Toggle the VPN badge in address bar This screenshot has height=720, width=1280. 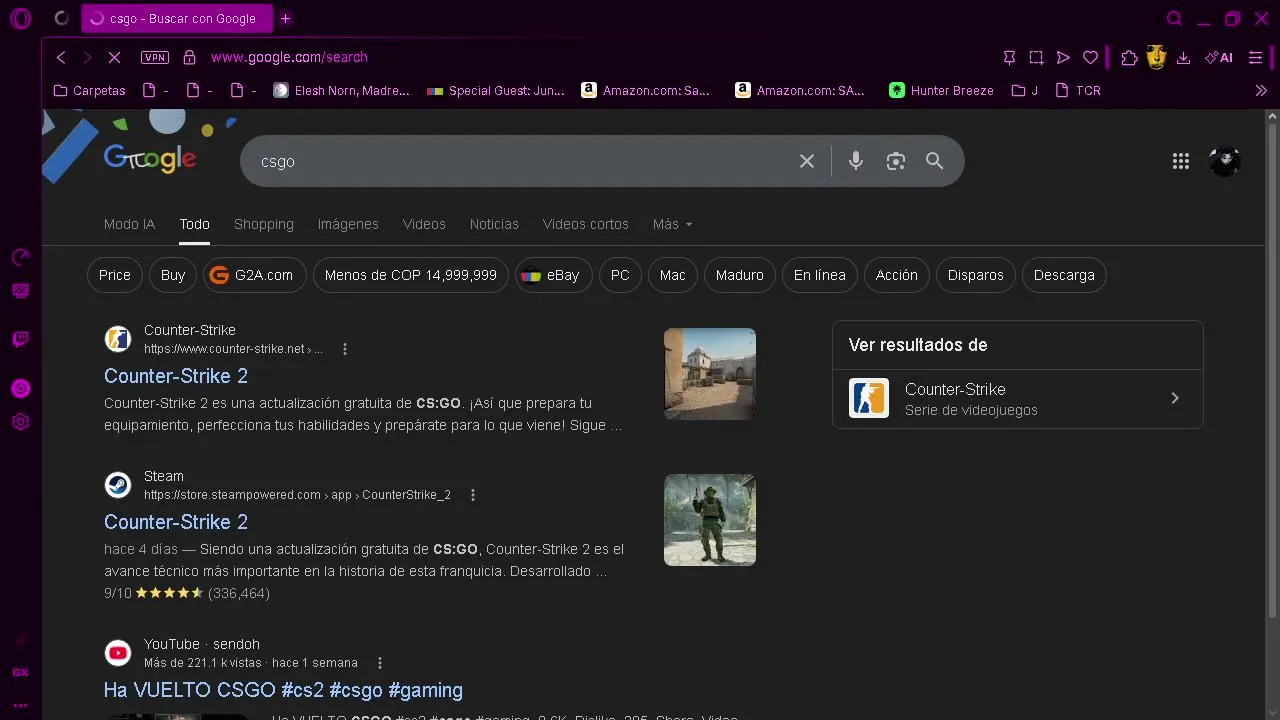(155, 57)
